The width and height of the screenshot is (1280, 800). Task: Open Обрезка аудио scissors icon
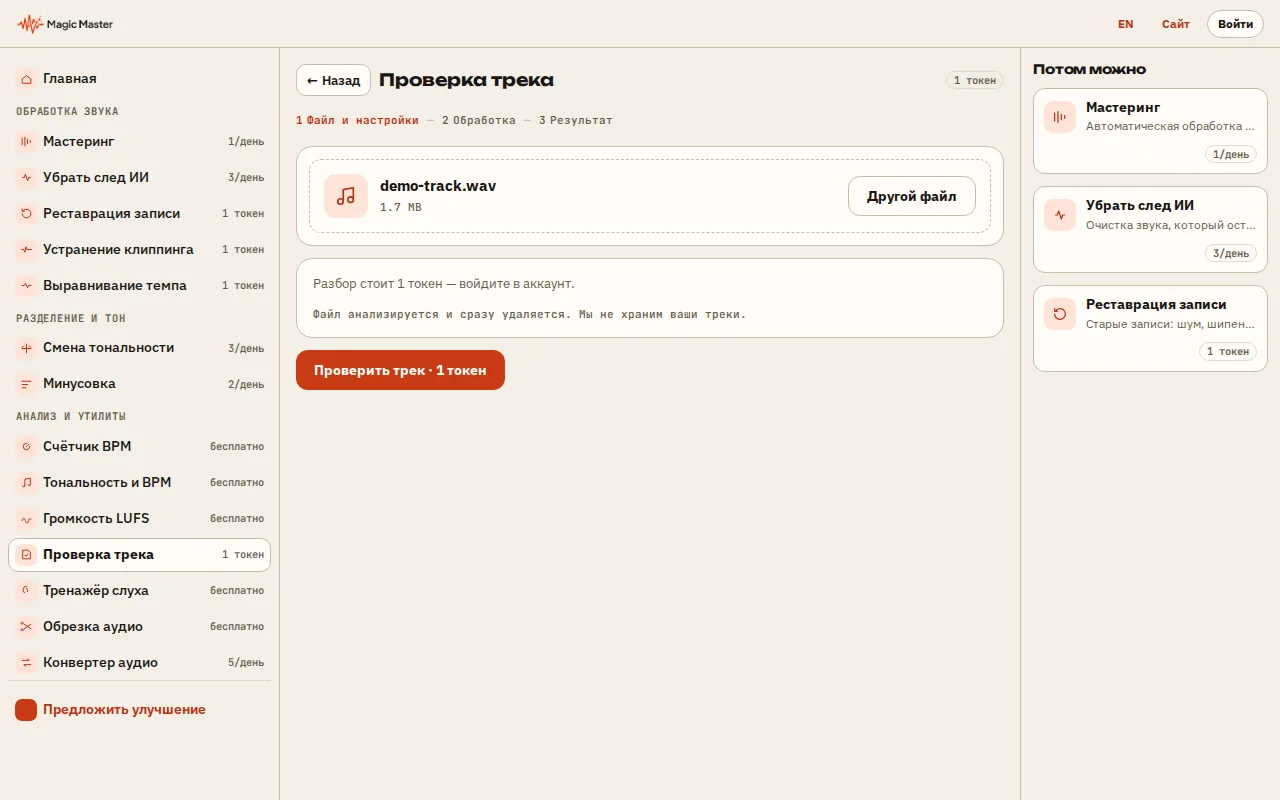click(26, 627)
